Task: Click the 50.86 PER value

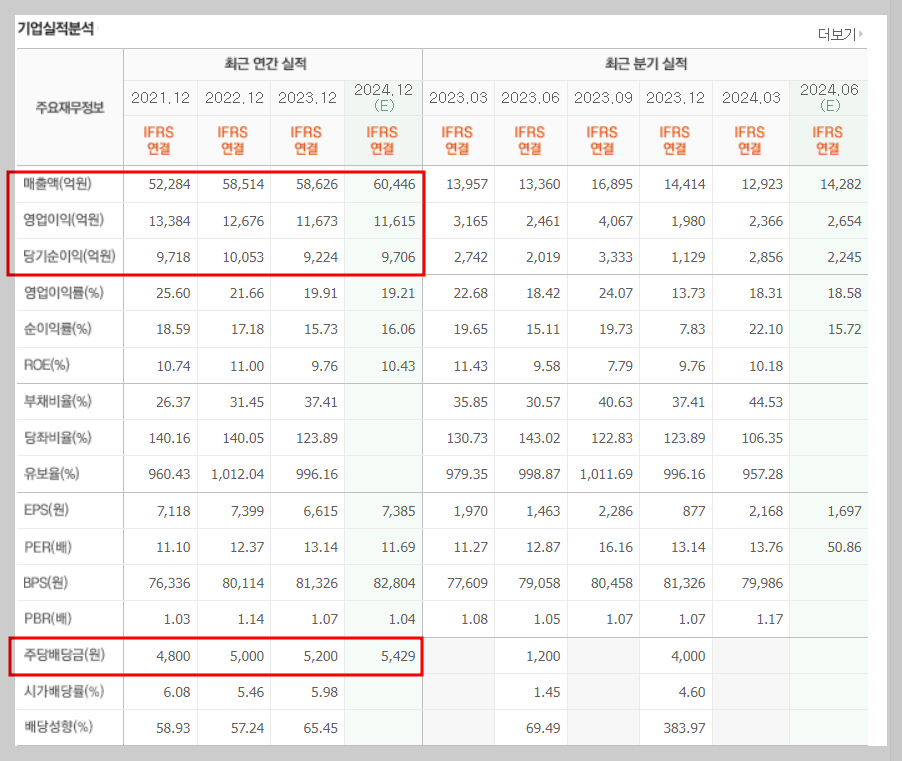Action: pyautogui.click(x=844, y=547)
